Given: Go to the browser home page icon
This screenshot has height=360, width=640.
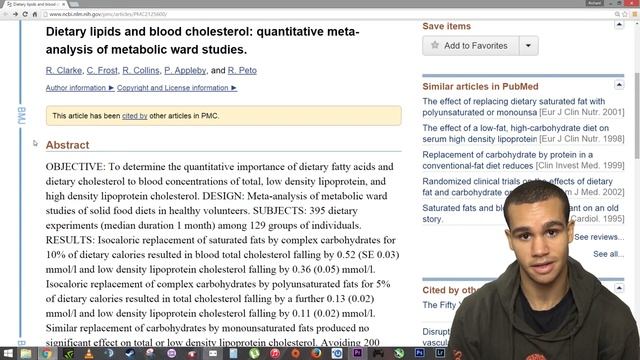Looking at the screenshot, I should 35,14.
